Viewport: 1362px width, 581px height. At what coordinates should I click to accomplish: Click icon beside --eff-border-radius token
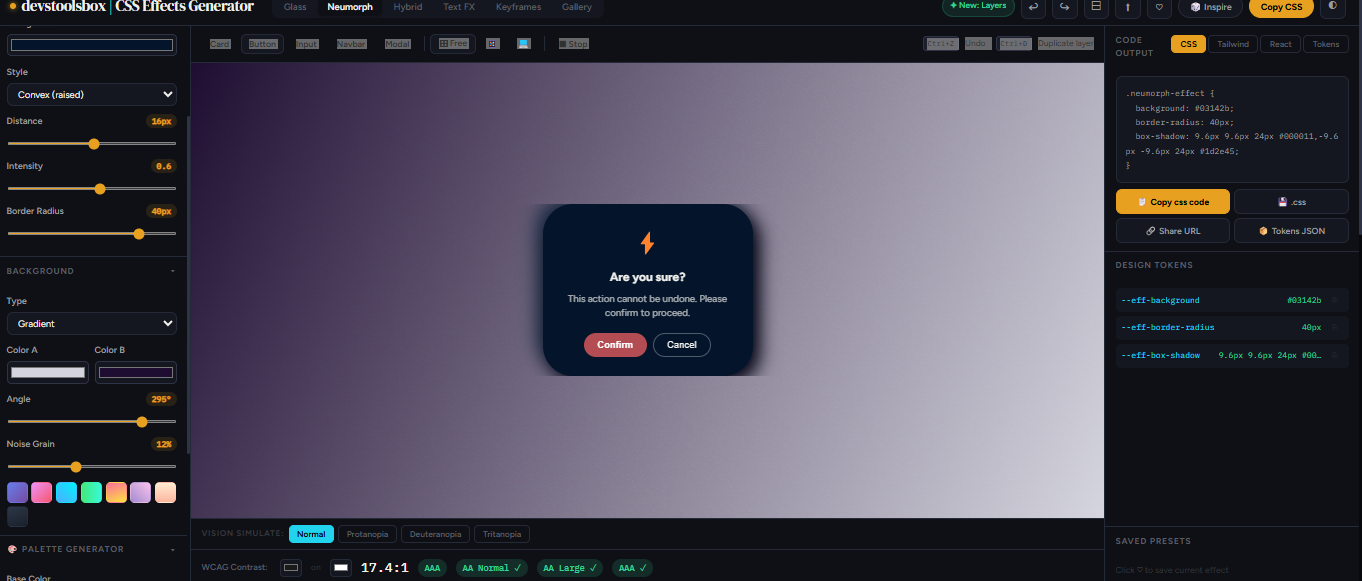[1334, 327]
